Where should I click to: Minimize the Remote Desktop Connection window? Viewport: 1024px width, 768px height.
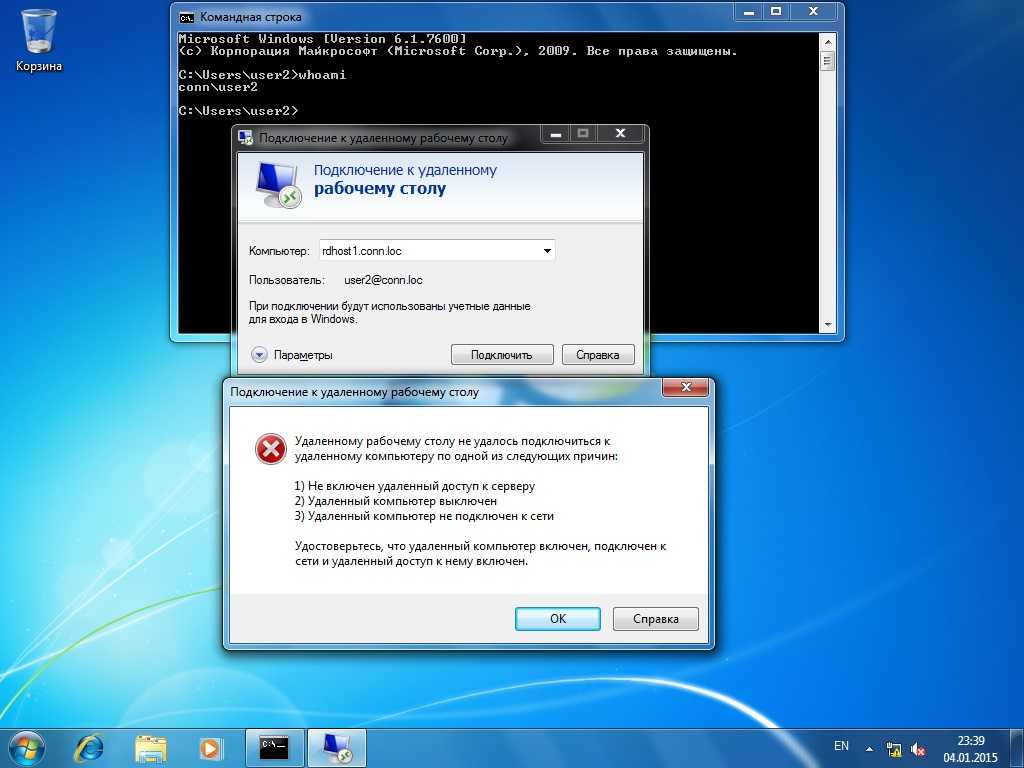pyautogui.click(x=556, y=134)
